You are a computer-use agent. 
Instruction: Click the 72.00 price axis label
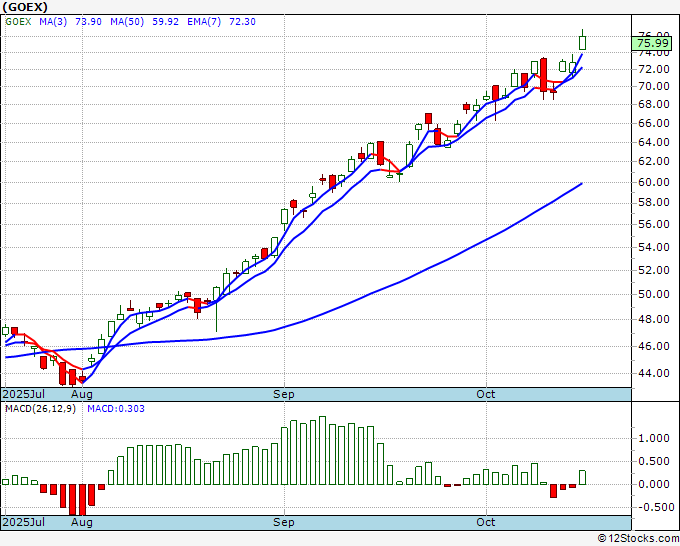[x=654, y=69]
